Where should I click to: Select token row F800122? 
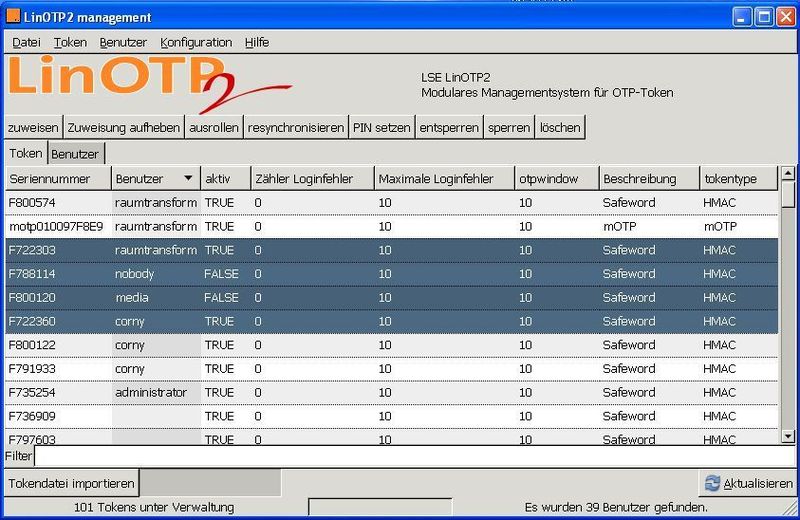(392, 345)
